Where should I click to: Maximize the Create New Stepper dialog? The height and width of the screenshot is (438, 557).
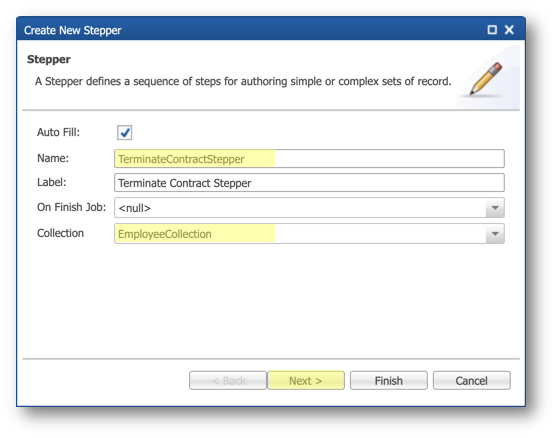pos(492,30)
